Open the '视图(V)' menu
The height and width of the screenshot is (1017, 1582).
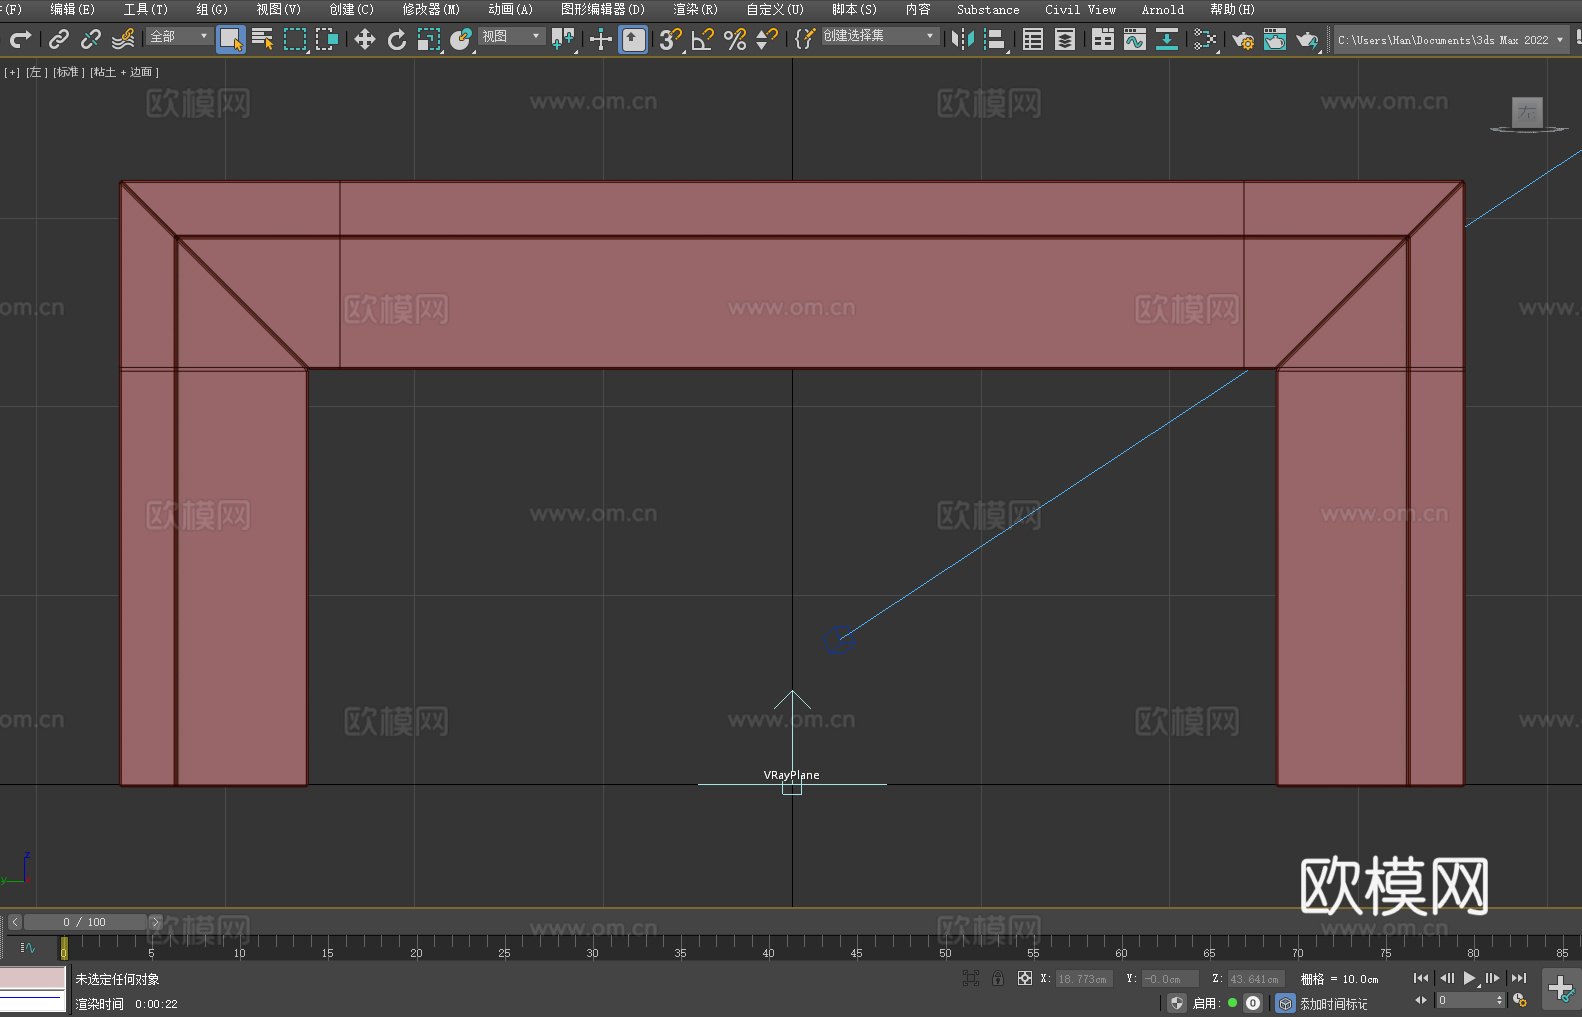tap(278, 9)
